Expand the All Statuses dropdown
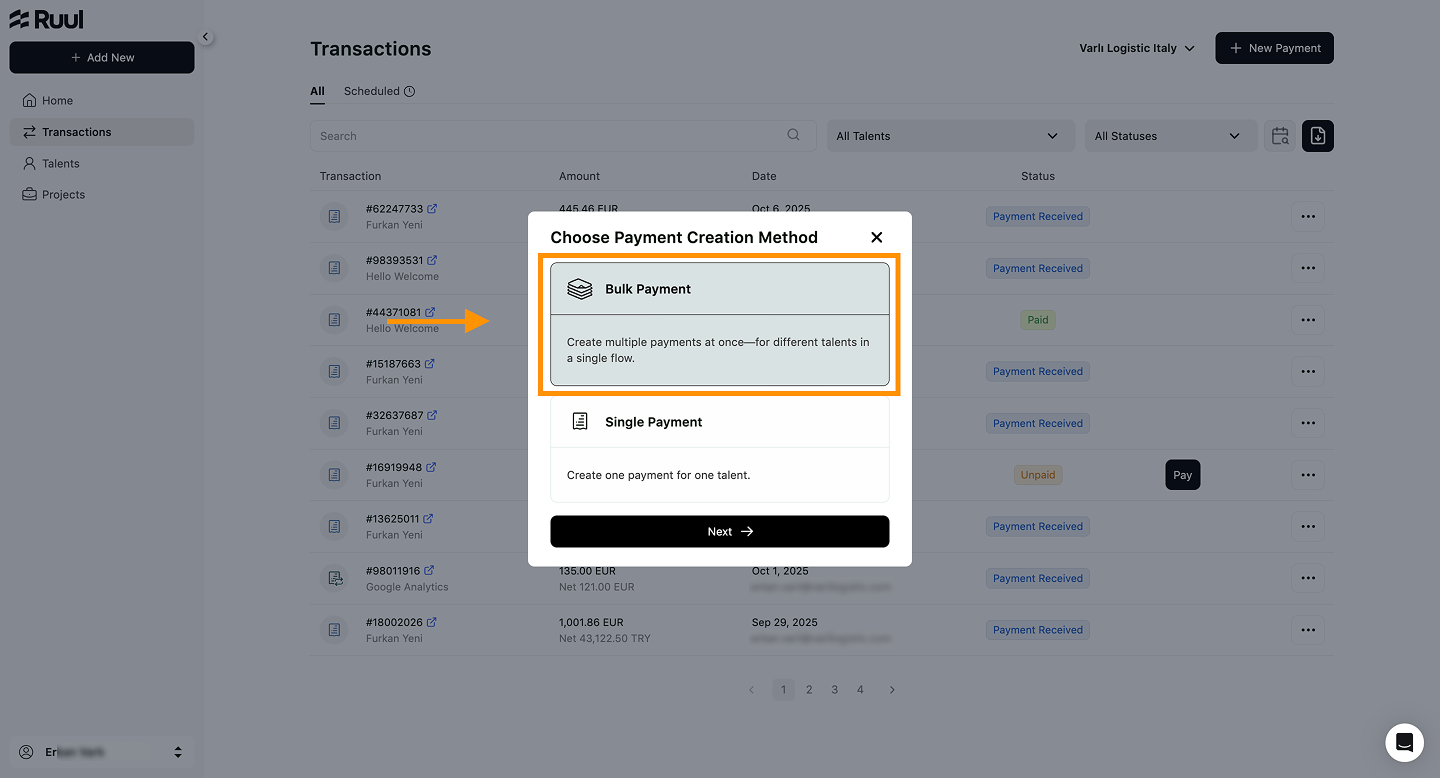1440x778 pixels. click(x=1170, y=136)
